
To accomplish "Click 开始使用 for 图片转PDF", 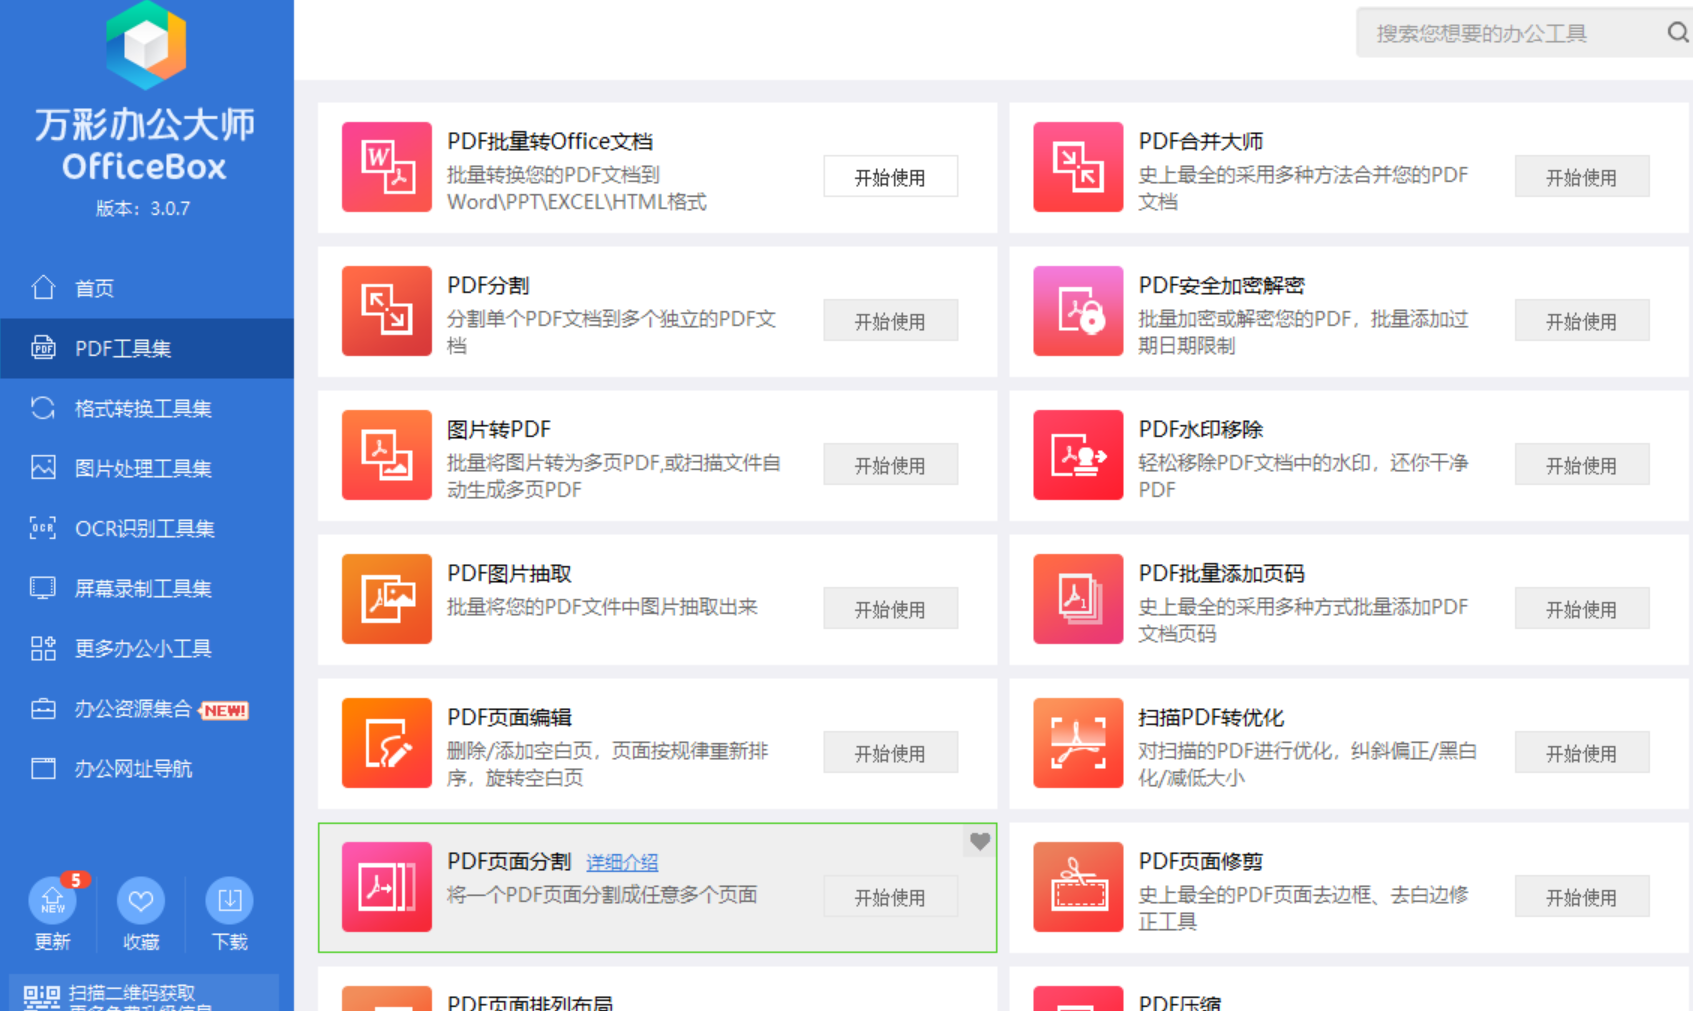I will coord(890,465).
